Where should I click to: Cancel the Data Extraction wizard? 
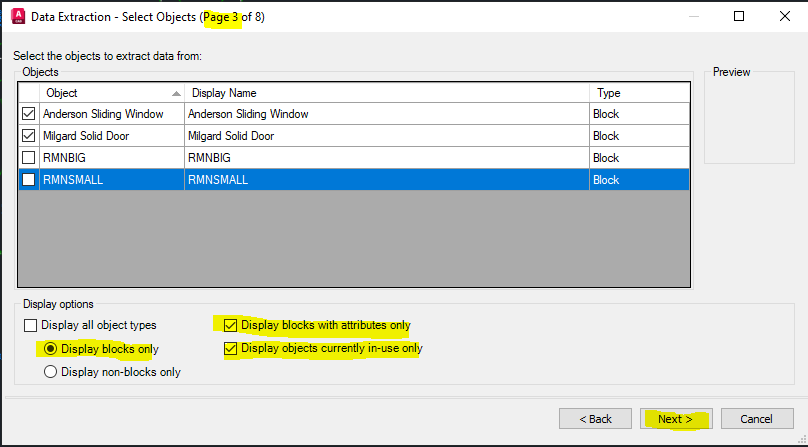click(x=757, y=419)
